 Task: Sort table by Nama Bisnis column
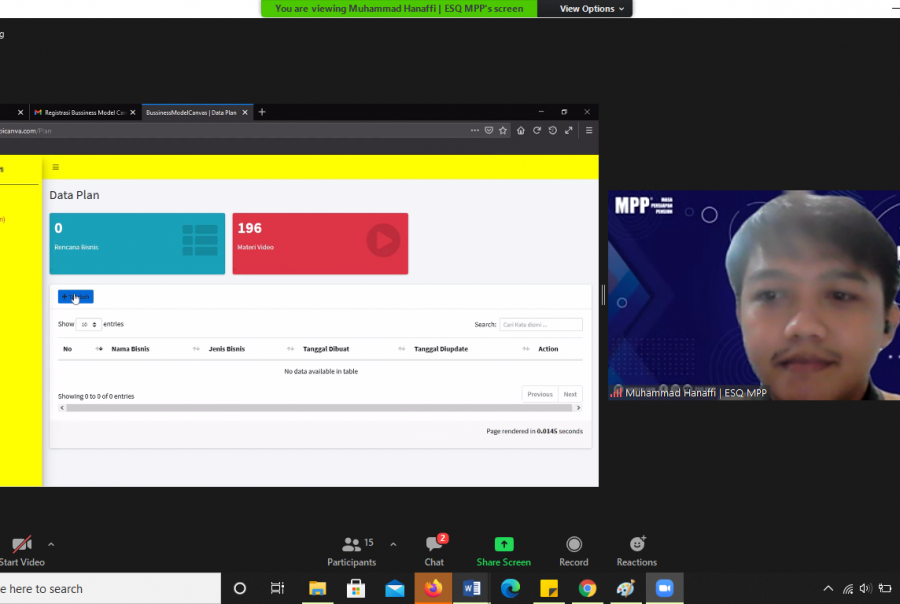click(130, 349)
